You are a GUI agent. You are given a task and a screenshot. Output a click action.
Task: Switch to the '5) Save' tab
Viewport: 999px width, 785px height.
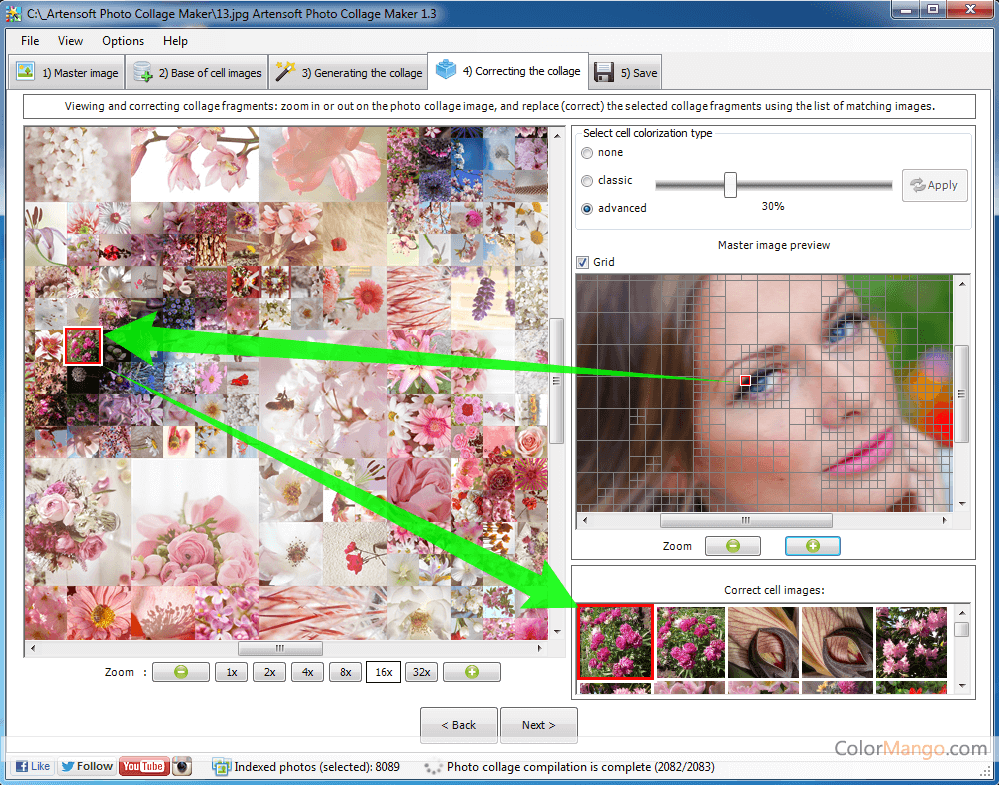[x=626, y=73]
